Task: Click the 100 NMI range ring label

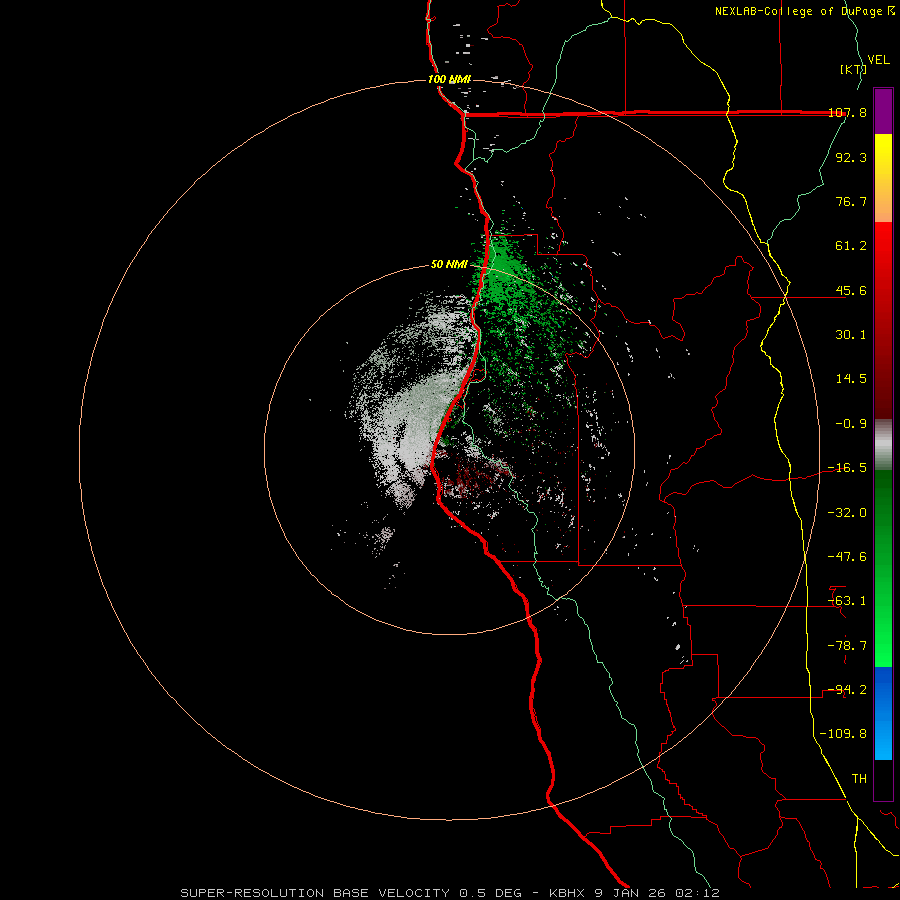Action: 449,79
